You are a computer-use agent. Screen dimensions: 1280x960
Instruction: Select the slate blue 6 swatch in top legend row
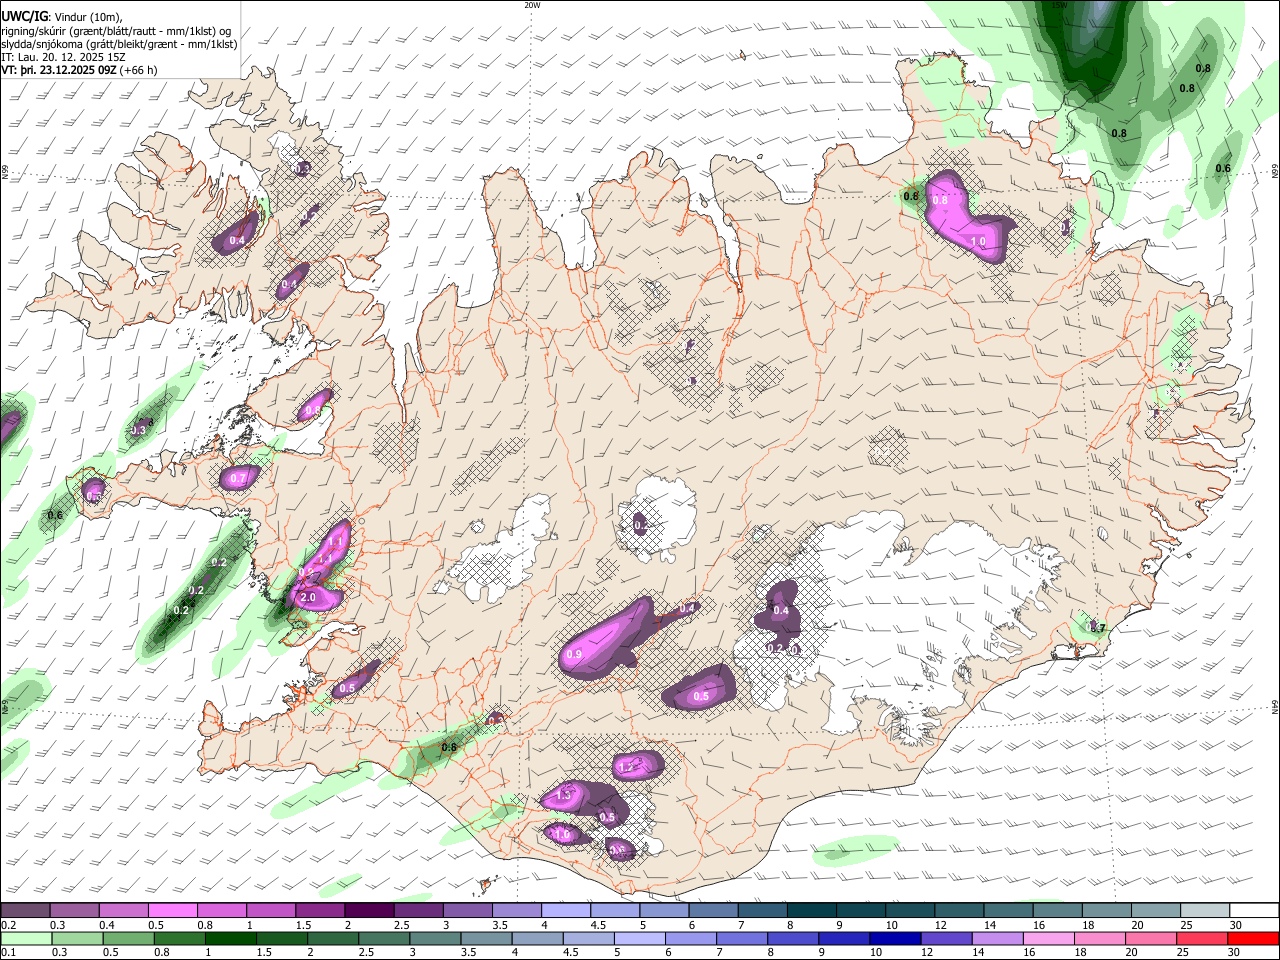714,910
